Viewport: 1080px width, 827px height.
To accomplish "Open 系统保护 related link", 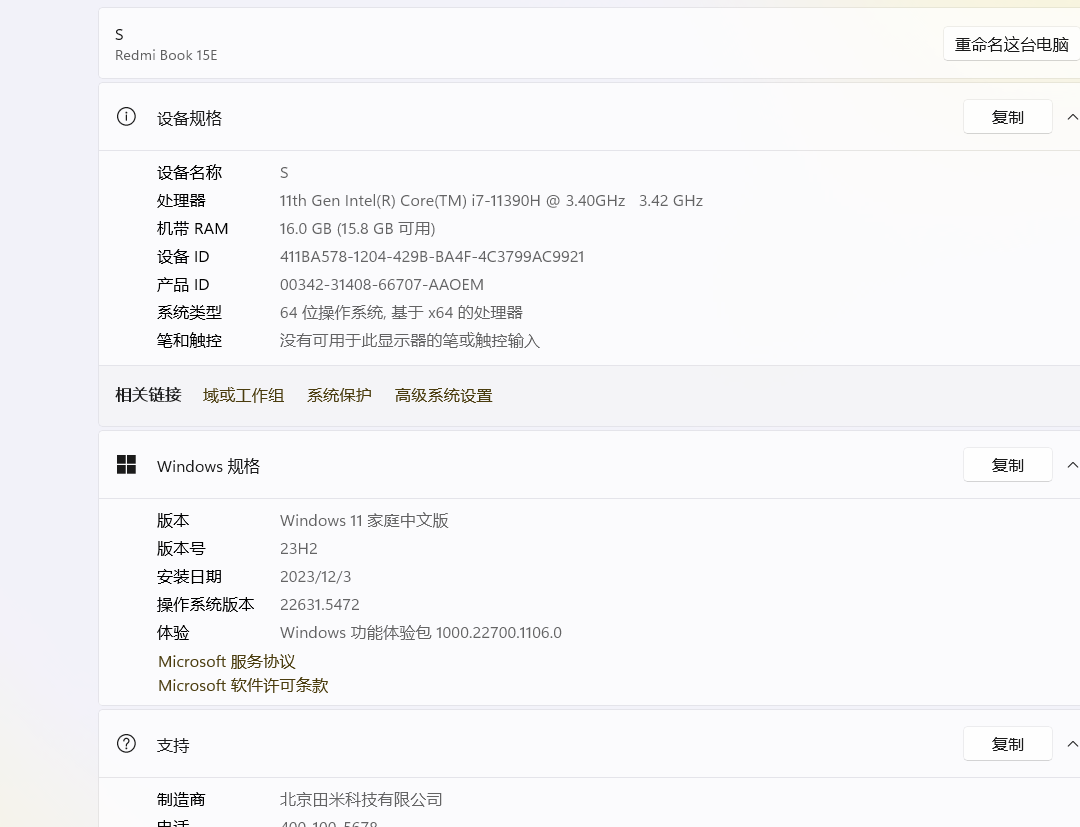I will (339, 395).
